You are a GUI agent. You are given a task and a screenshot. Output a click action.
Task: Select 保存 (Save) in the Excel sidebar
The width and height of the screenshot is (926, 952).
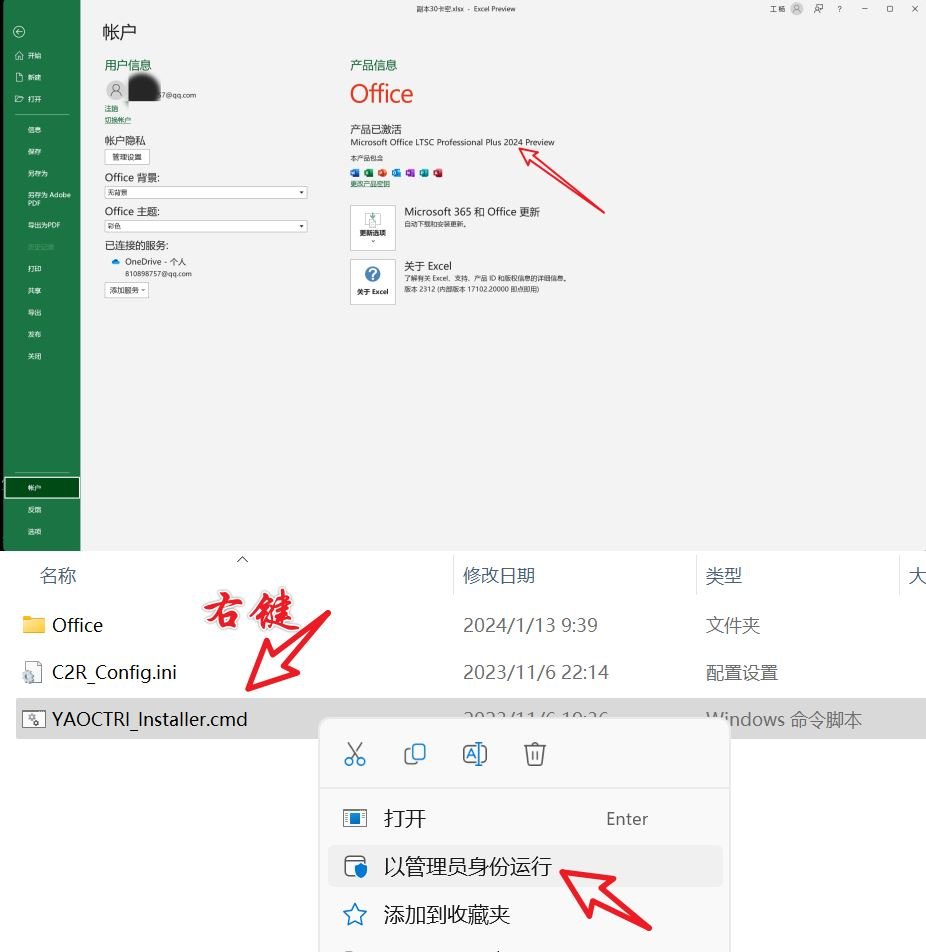click(34, 152)
